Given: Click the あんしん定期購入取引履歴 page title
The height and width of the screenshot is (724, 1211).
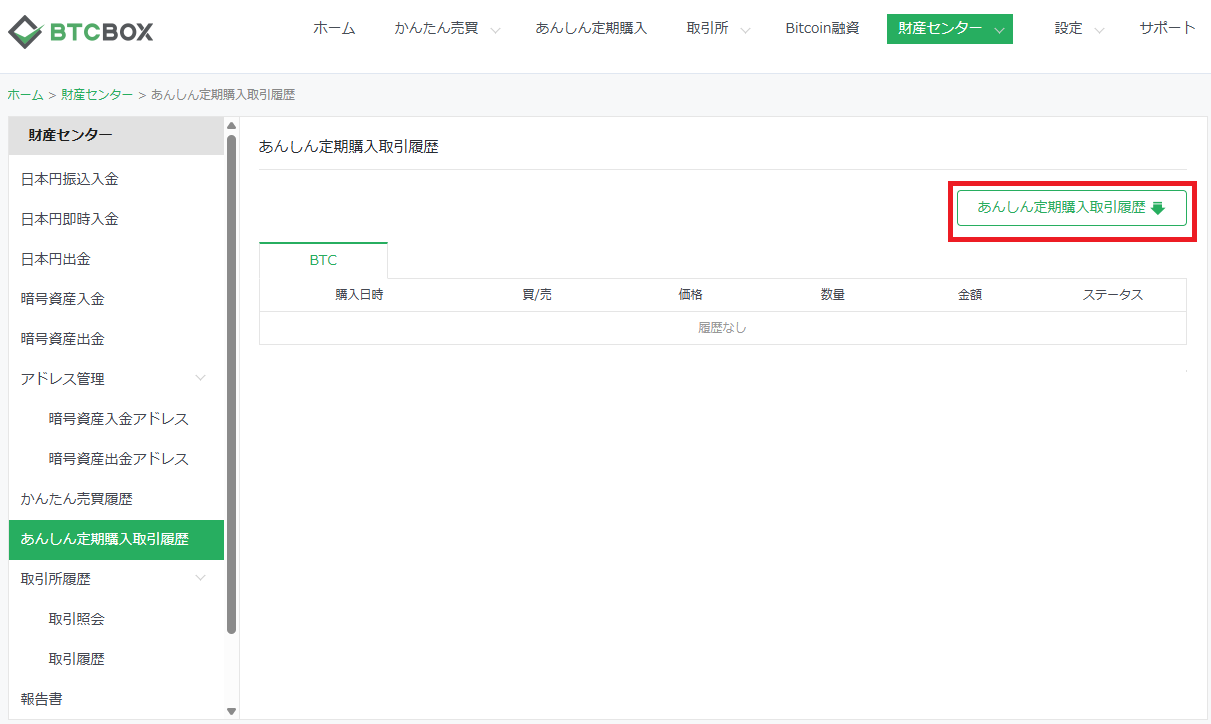Looking at the screenshot, I should click(x=349, y=147).
